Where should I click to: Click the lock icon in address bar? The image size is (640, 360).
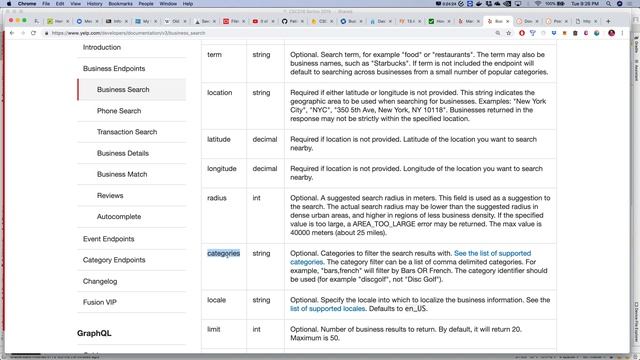tap(47, 33)
